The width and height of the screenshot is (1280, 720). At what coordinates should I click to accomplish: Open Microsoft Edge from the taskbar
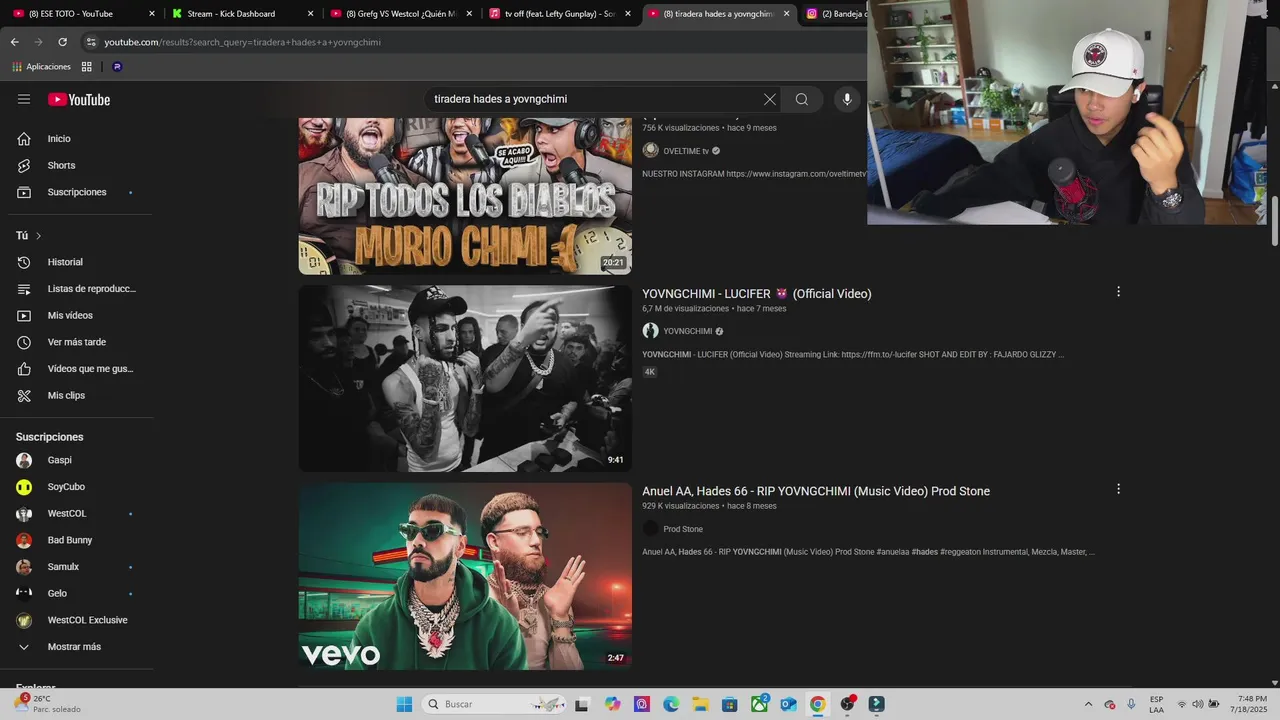671,704
